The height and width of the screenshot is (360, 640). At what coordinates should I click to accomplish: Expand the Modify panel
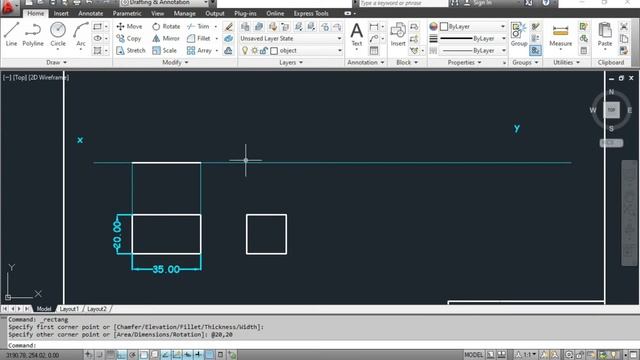coord(175,62)
